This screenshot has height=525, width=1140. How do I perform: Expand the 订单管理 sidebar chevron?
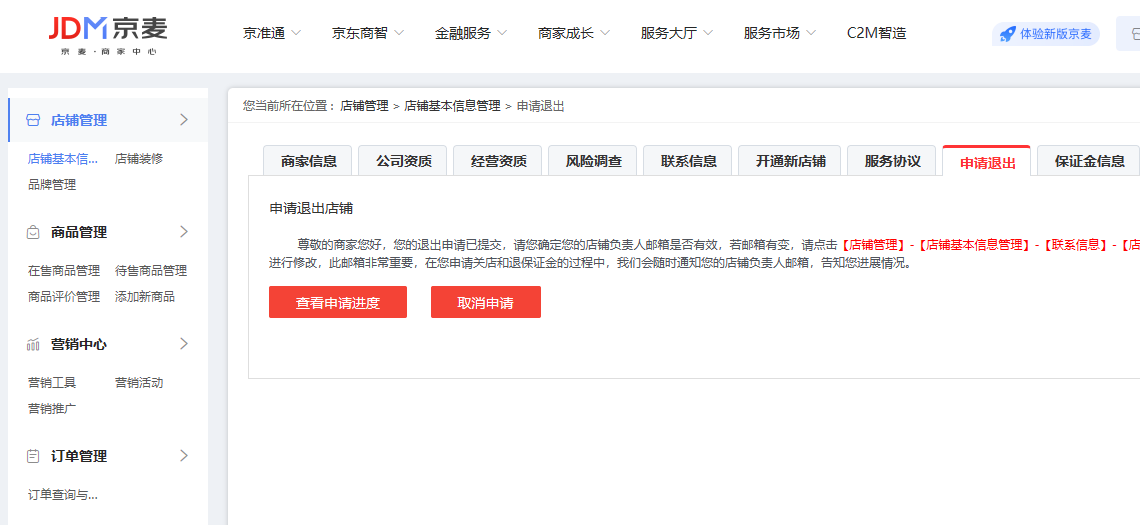tap(184, 456)
